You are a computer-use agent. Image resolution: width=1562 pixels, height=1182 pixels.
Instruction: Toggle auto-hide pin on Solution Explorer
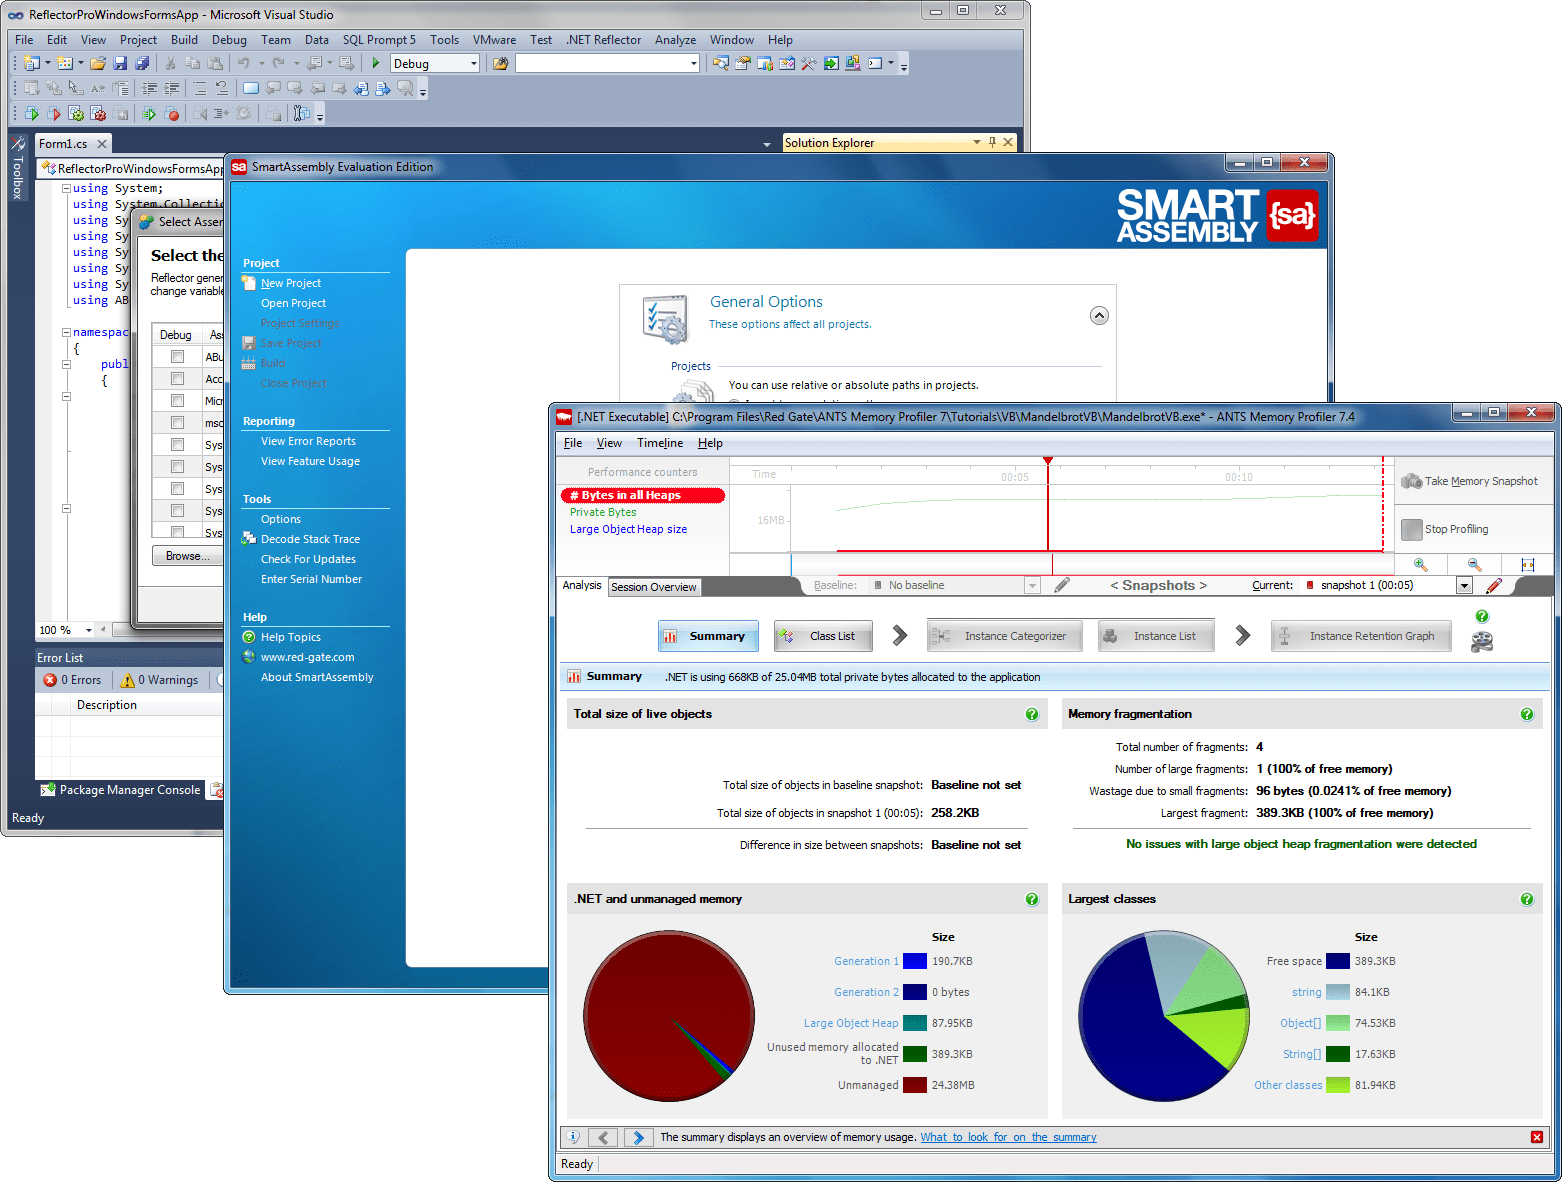(991, 142)
